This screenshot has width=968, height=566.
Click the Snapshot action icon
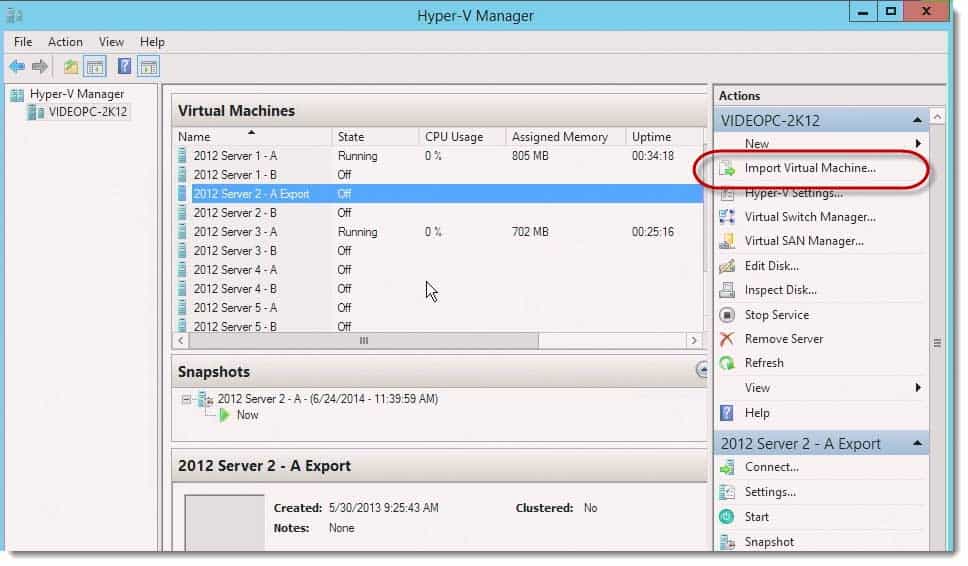pyautogui.click(x=727, y=542)
